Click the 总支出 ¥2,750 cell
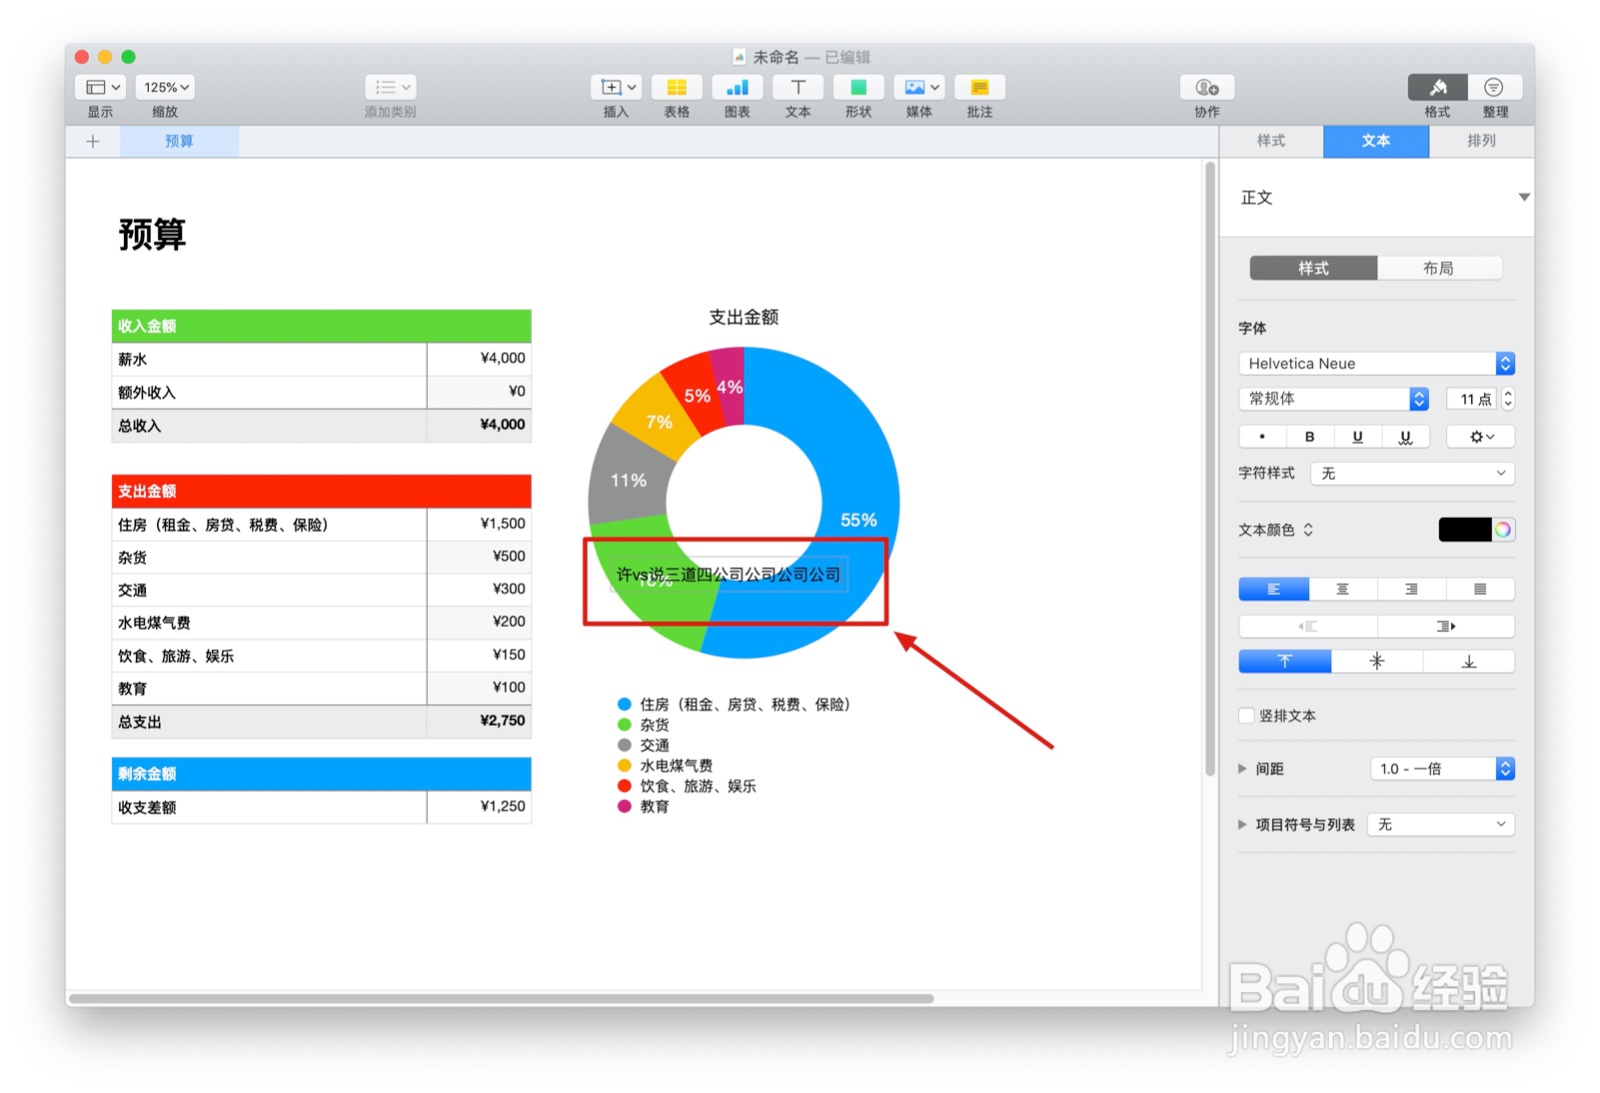This screenshot has width=1600, height=1093. (479, 721)
